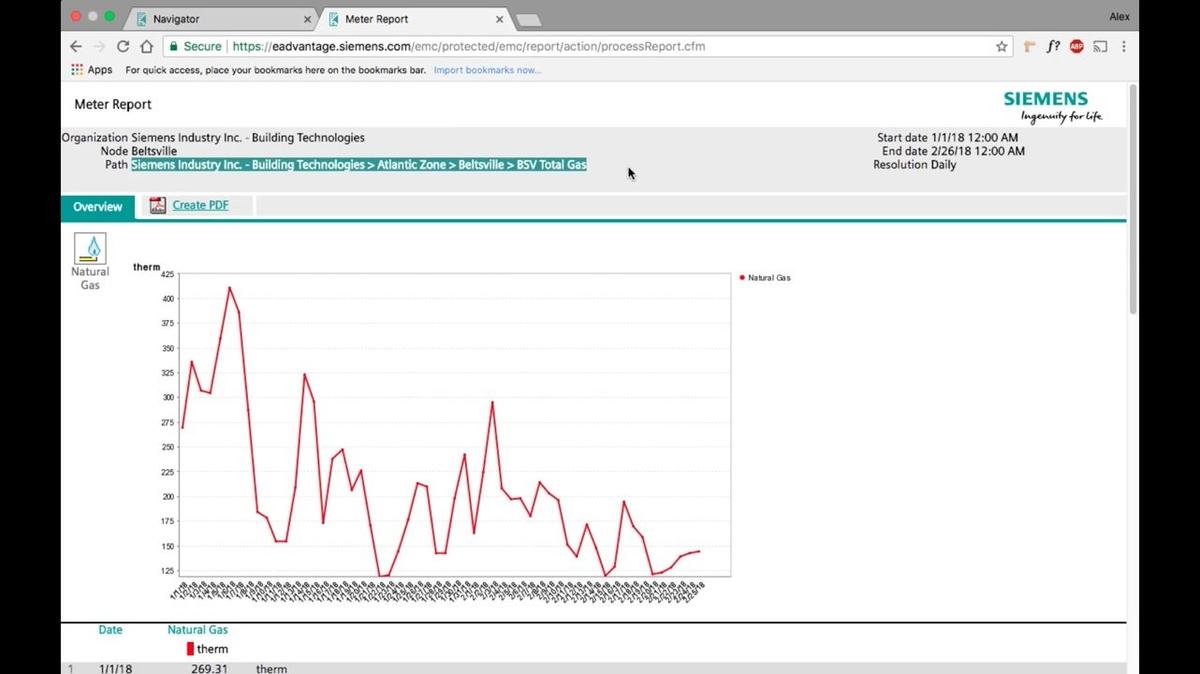Screen dimensions: 1200x674
Task: Click the Meter Report page heading
Action: [113, 104]
